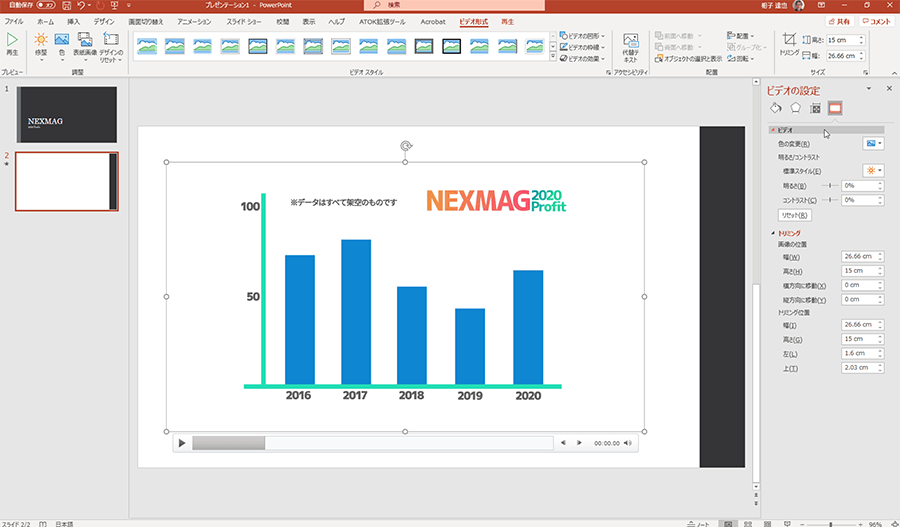Expand the video styles gallery more button

[553, 57]
